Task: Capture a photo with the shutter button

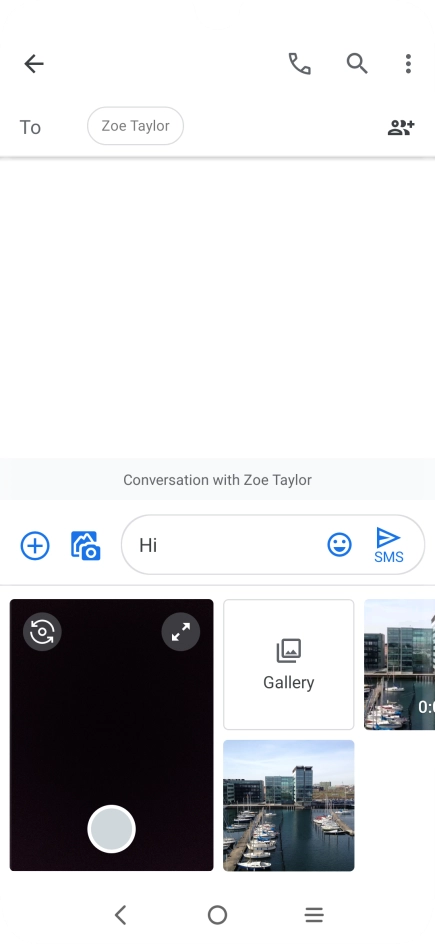Action: tap(111, 829)
